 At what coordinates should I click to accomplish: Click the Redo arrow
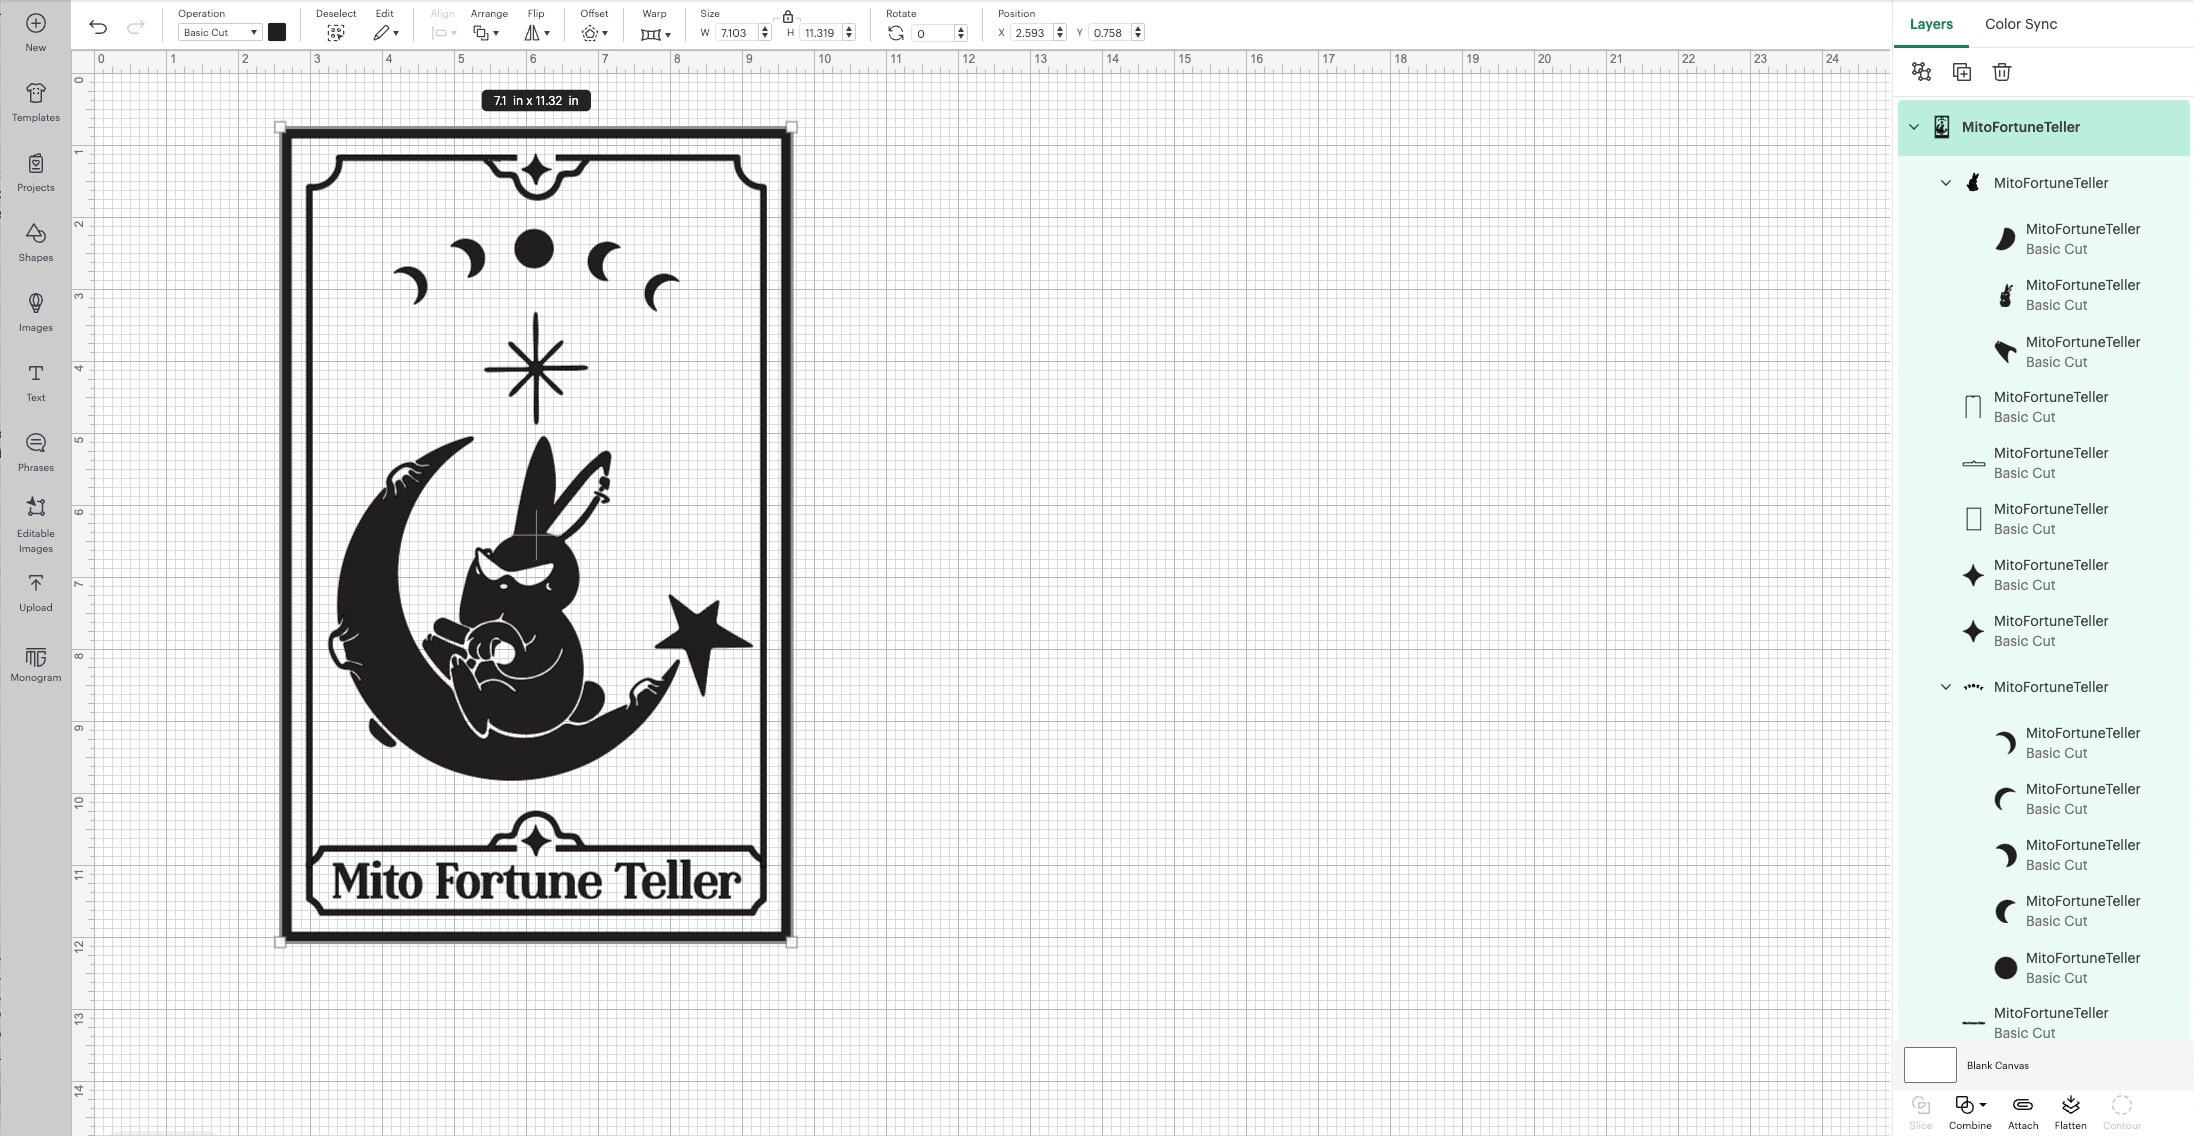(136, 27)
